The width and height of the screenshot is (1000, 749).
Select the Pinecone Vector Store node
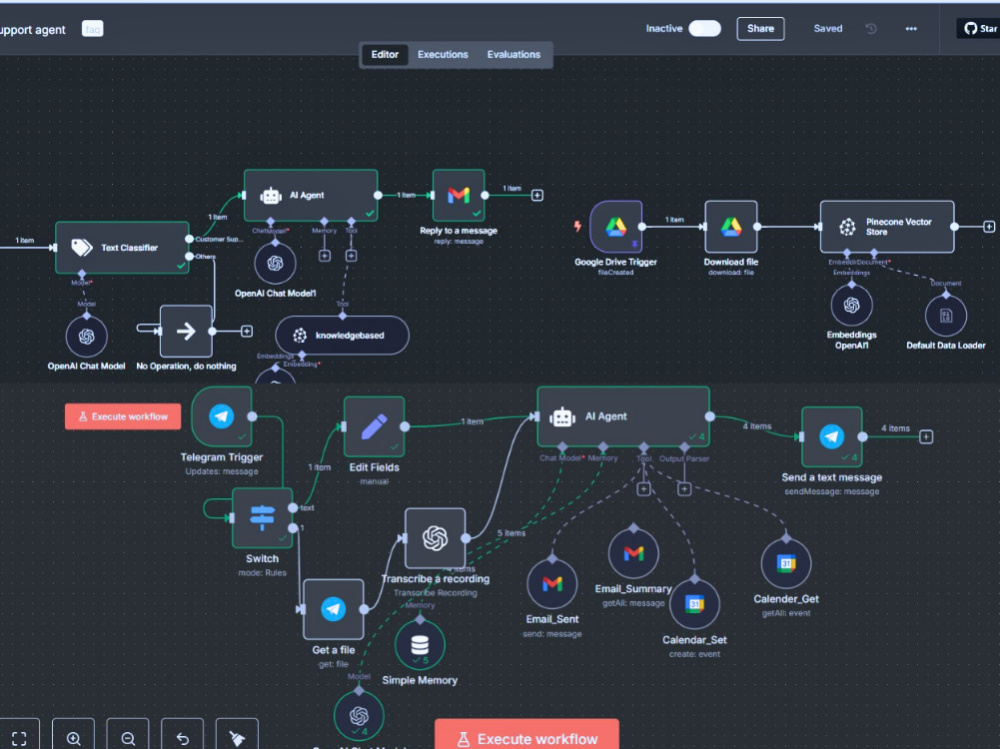[887, 226]
